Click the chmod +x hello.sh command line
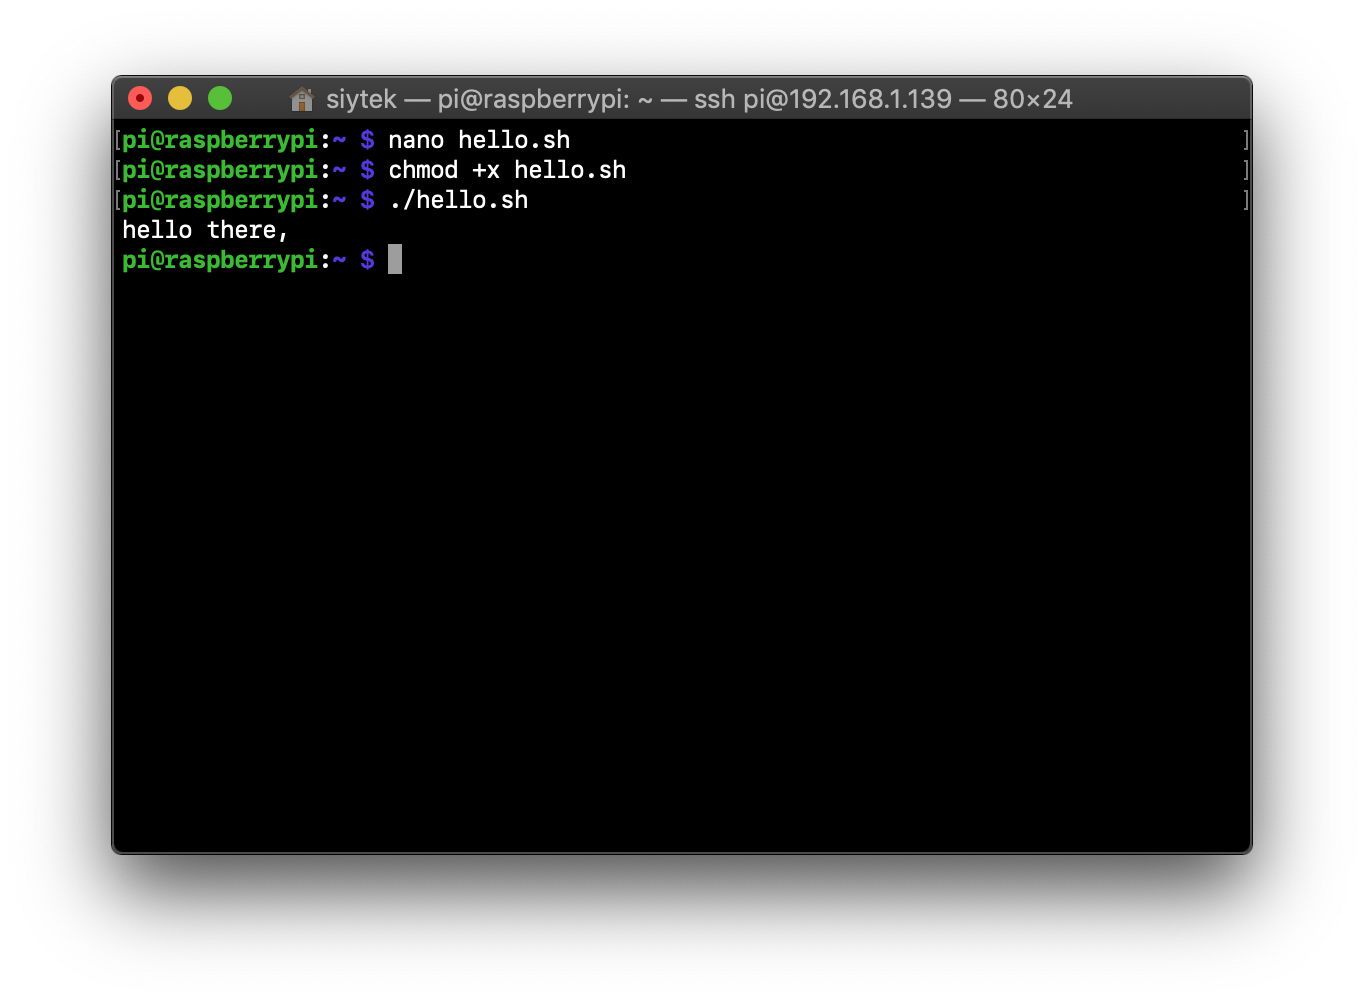 point(508,170)
